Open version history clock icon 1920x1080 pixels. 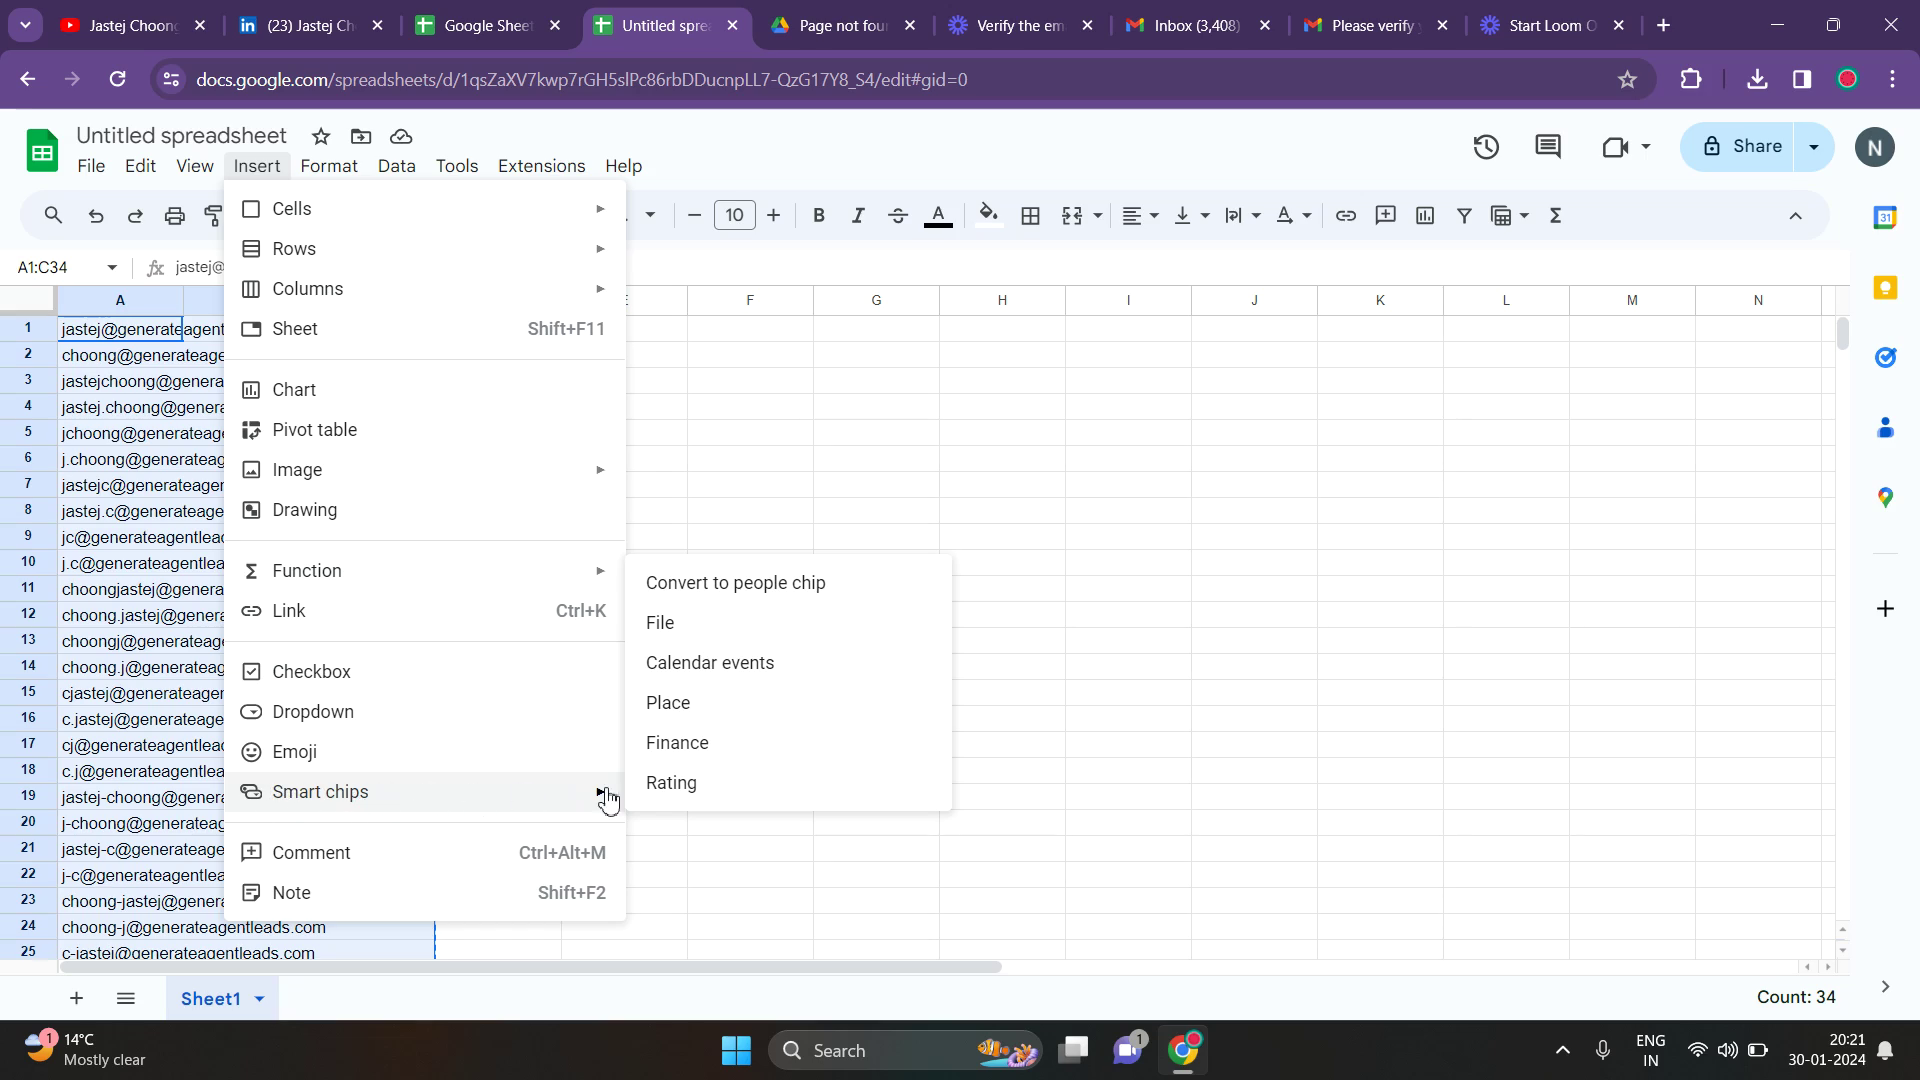click(x=1486, y=147)
